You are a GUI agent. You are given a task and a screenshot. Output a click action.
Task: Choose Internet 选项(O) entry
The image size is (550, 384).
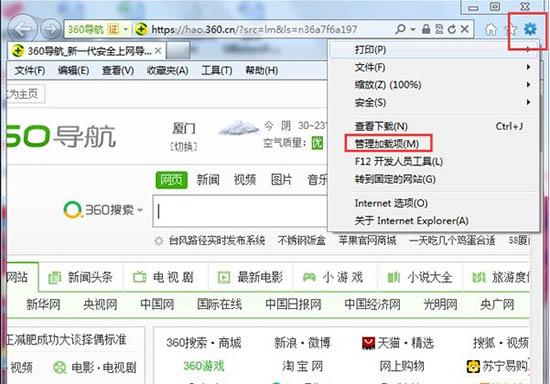[434, 203]
